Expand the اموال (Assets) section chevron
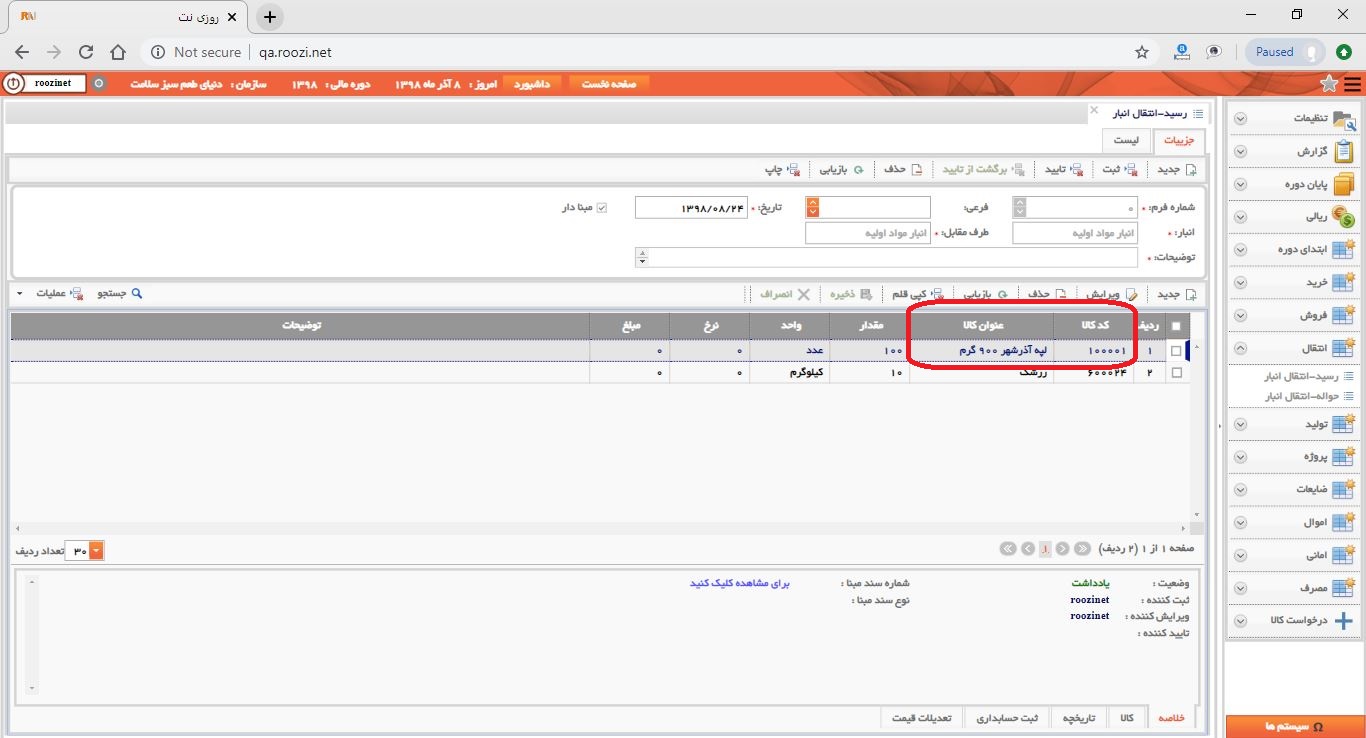 click(x=1240, y=523)
